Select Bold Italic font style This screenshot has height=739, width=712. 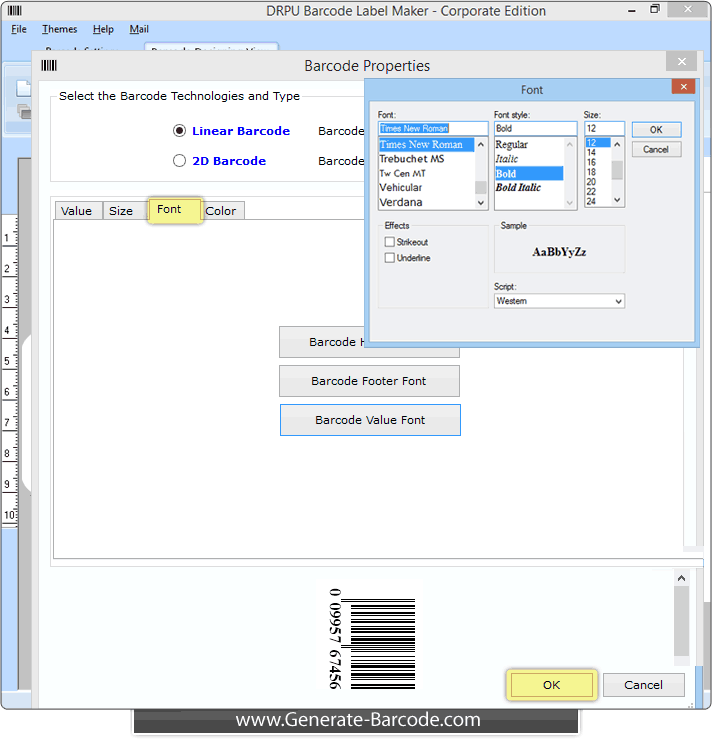point(518,188)
